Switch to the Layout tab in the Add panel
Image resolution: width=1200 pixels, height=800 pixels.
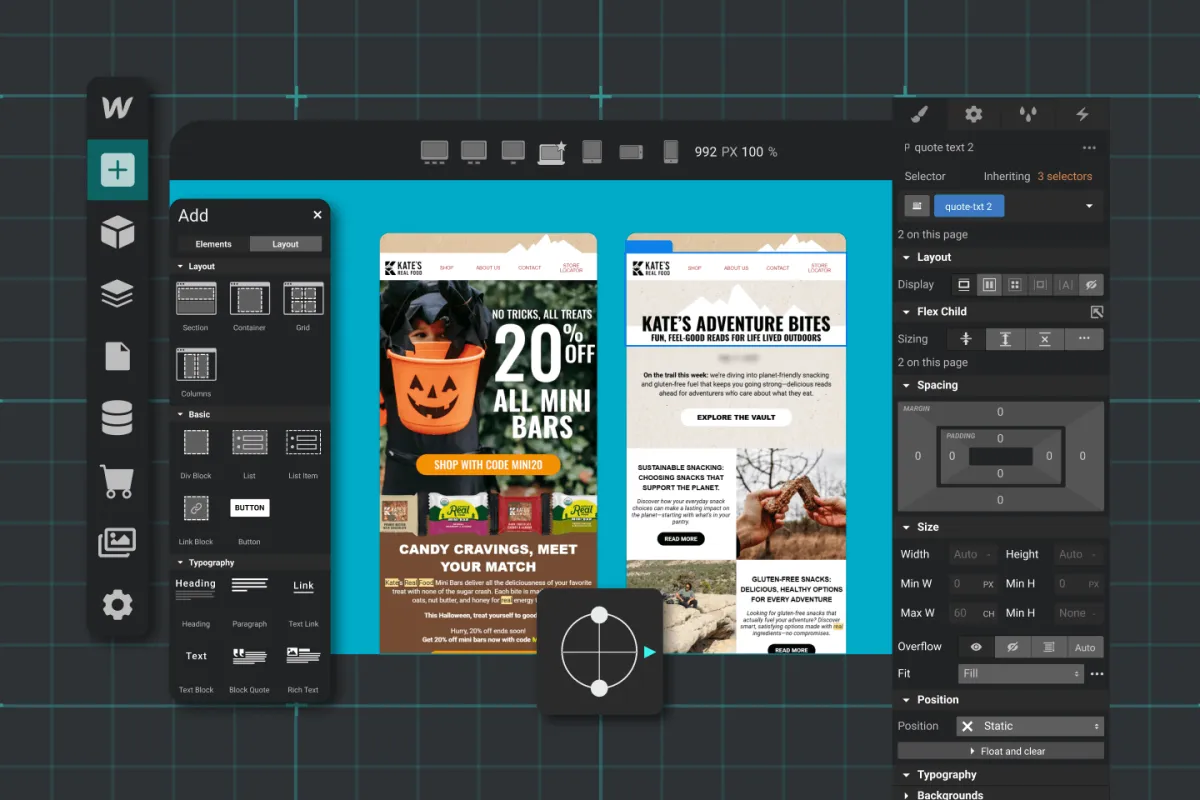(286, 244)
